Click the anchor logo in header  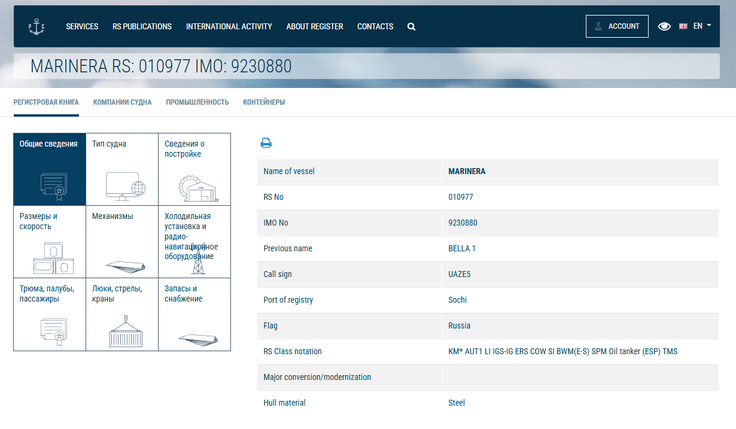point(38,26)
